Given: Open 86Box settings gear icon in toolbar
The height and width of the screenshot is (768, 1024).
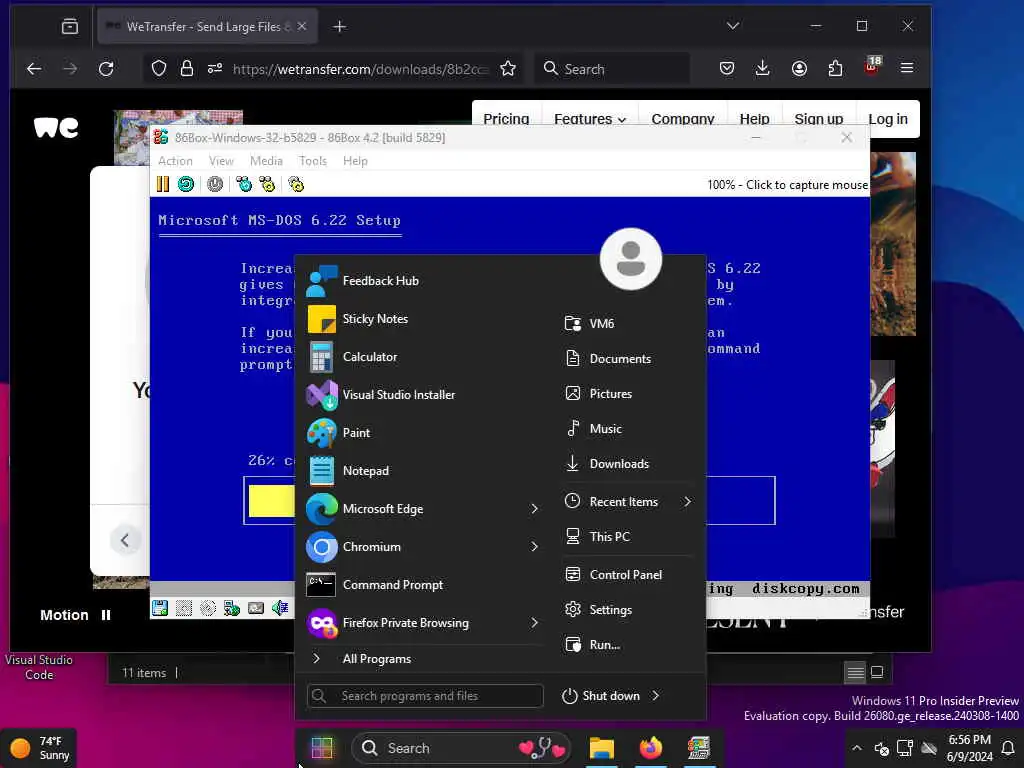Looking at the screenshot, I should point(296,184).
